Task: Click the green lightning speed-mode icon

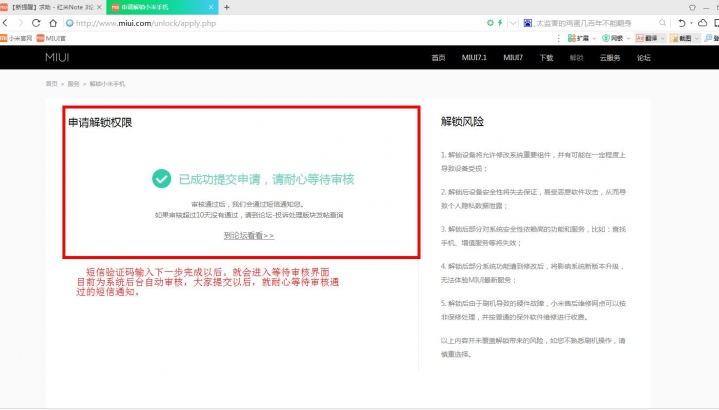Action: [x=500, y=22]
